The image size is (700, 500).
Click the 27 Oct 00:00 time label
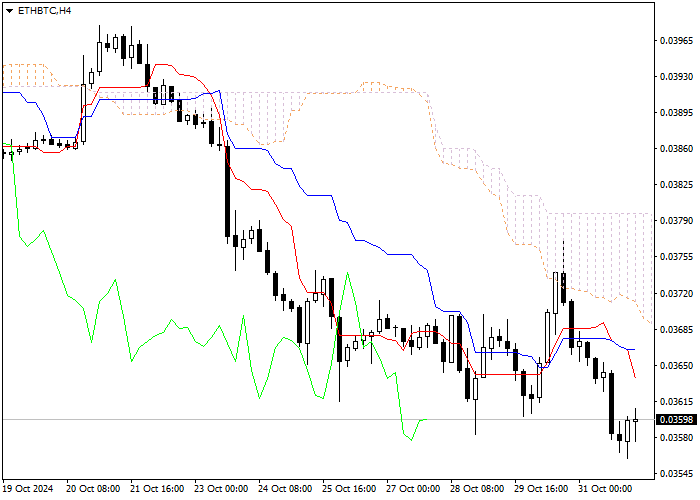413,489
